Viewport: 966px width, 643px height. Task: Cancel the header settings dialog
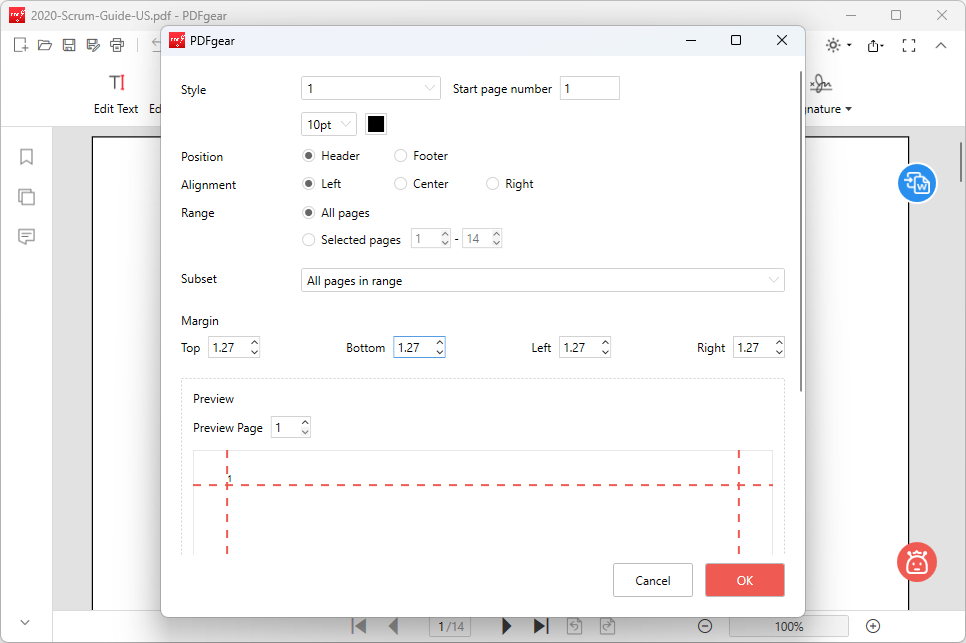click(652, 580)
